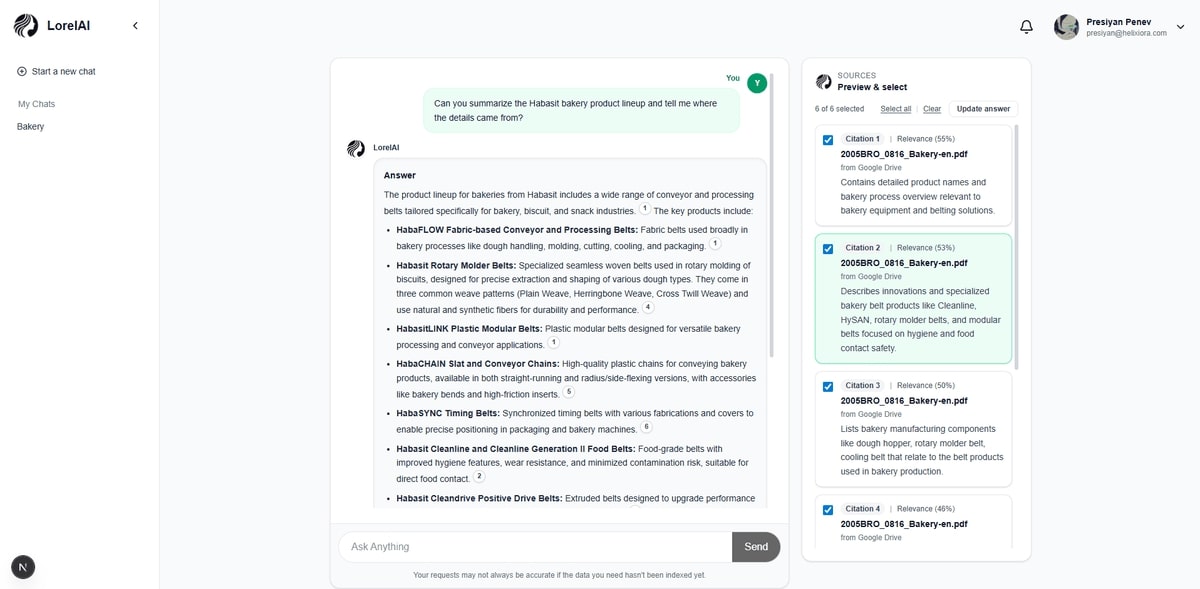Image resolution: width=1200 pixels, height=589 pixels.
Task: Toggle the Citation 2 checkbox
Action: click(828, 249)
